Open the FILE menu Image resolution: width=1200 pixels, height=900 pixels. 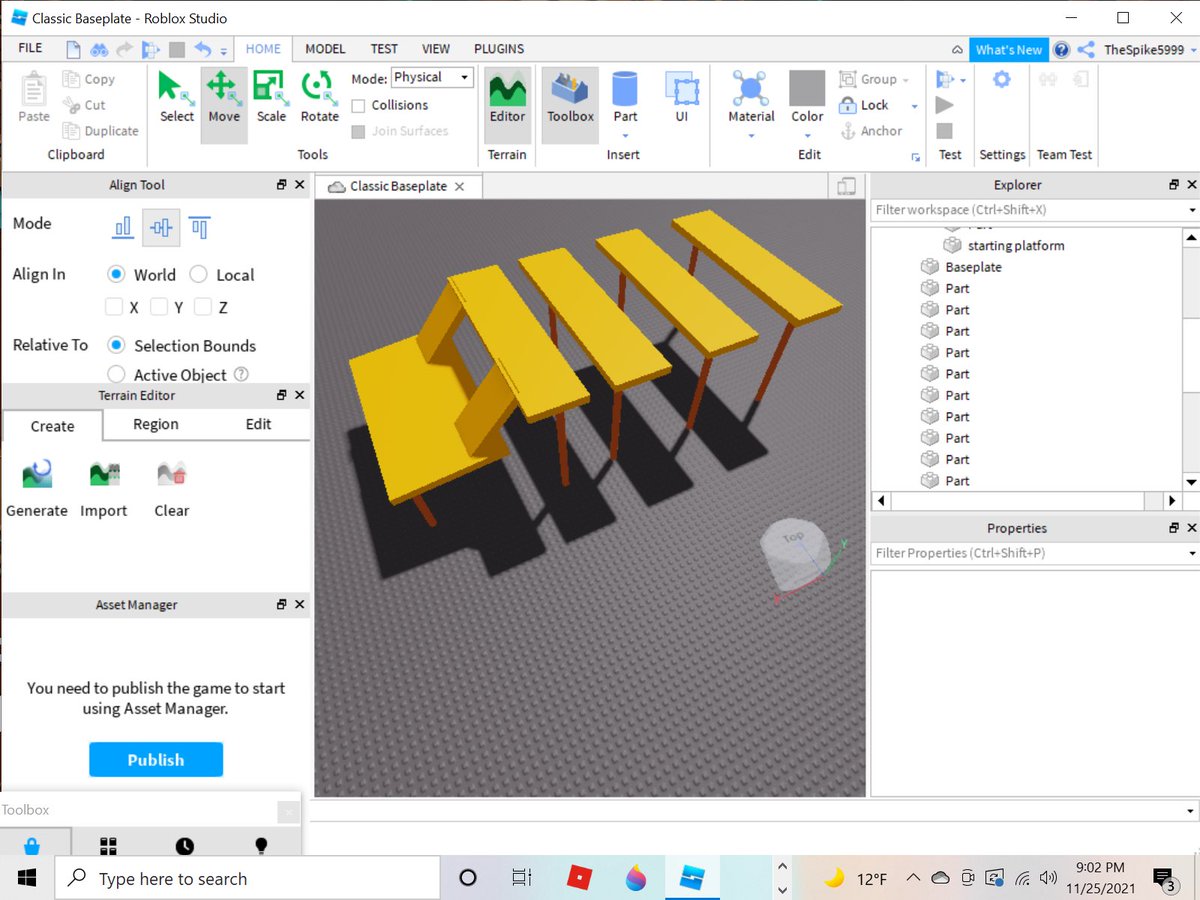(x=30, y=48)
